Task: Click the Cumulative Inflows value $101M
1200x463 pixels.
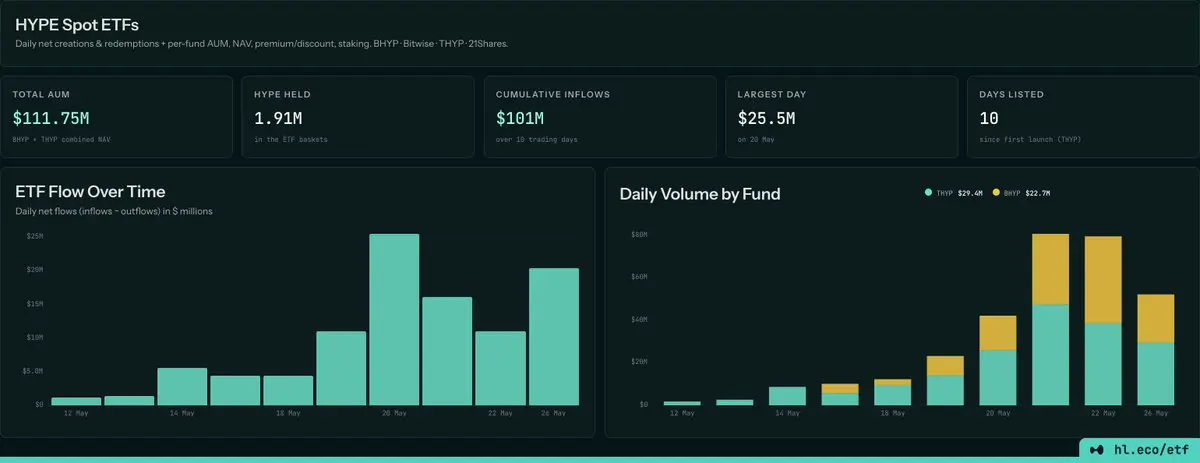Action: point(520,118)
